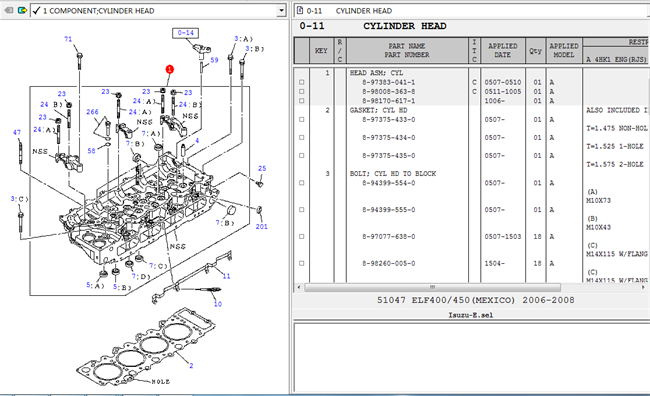Click the right arrow of the horizontal scrollbar
Screen dimensions: 650x396
[x=644, y=287]
